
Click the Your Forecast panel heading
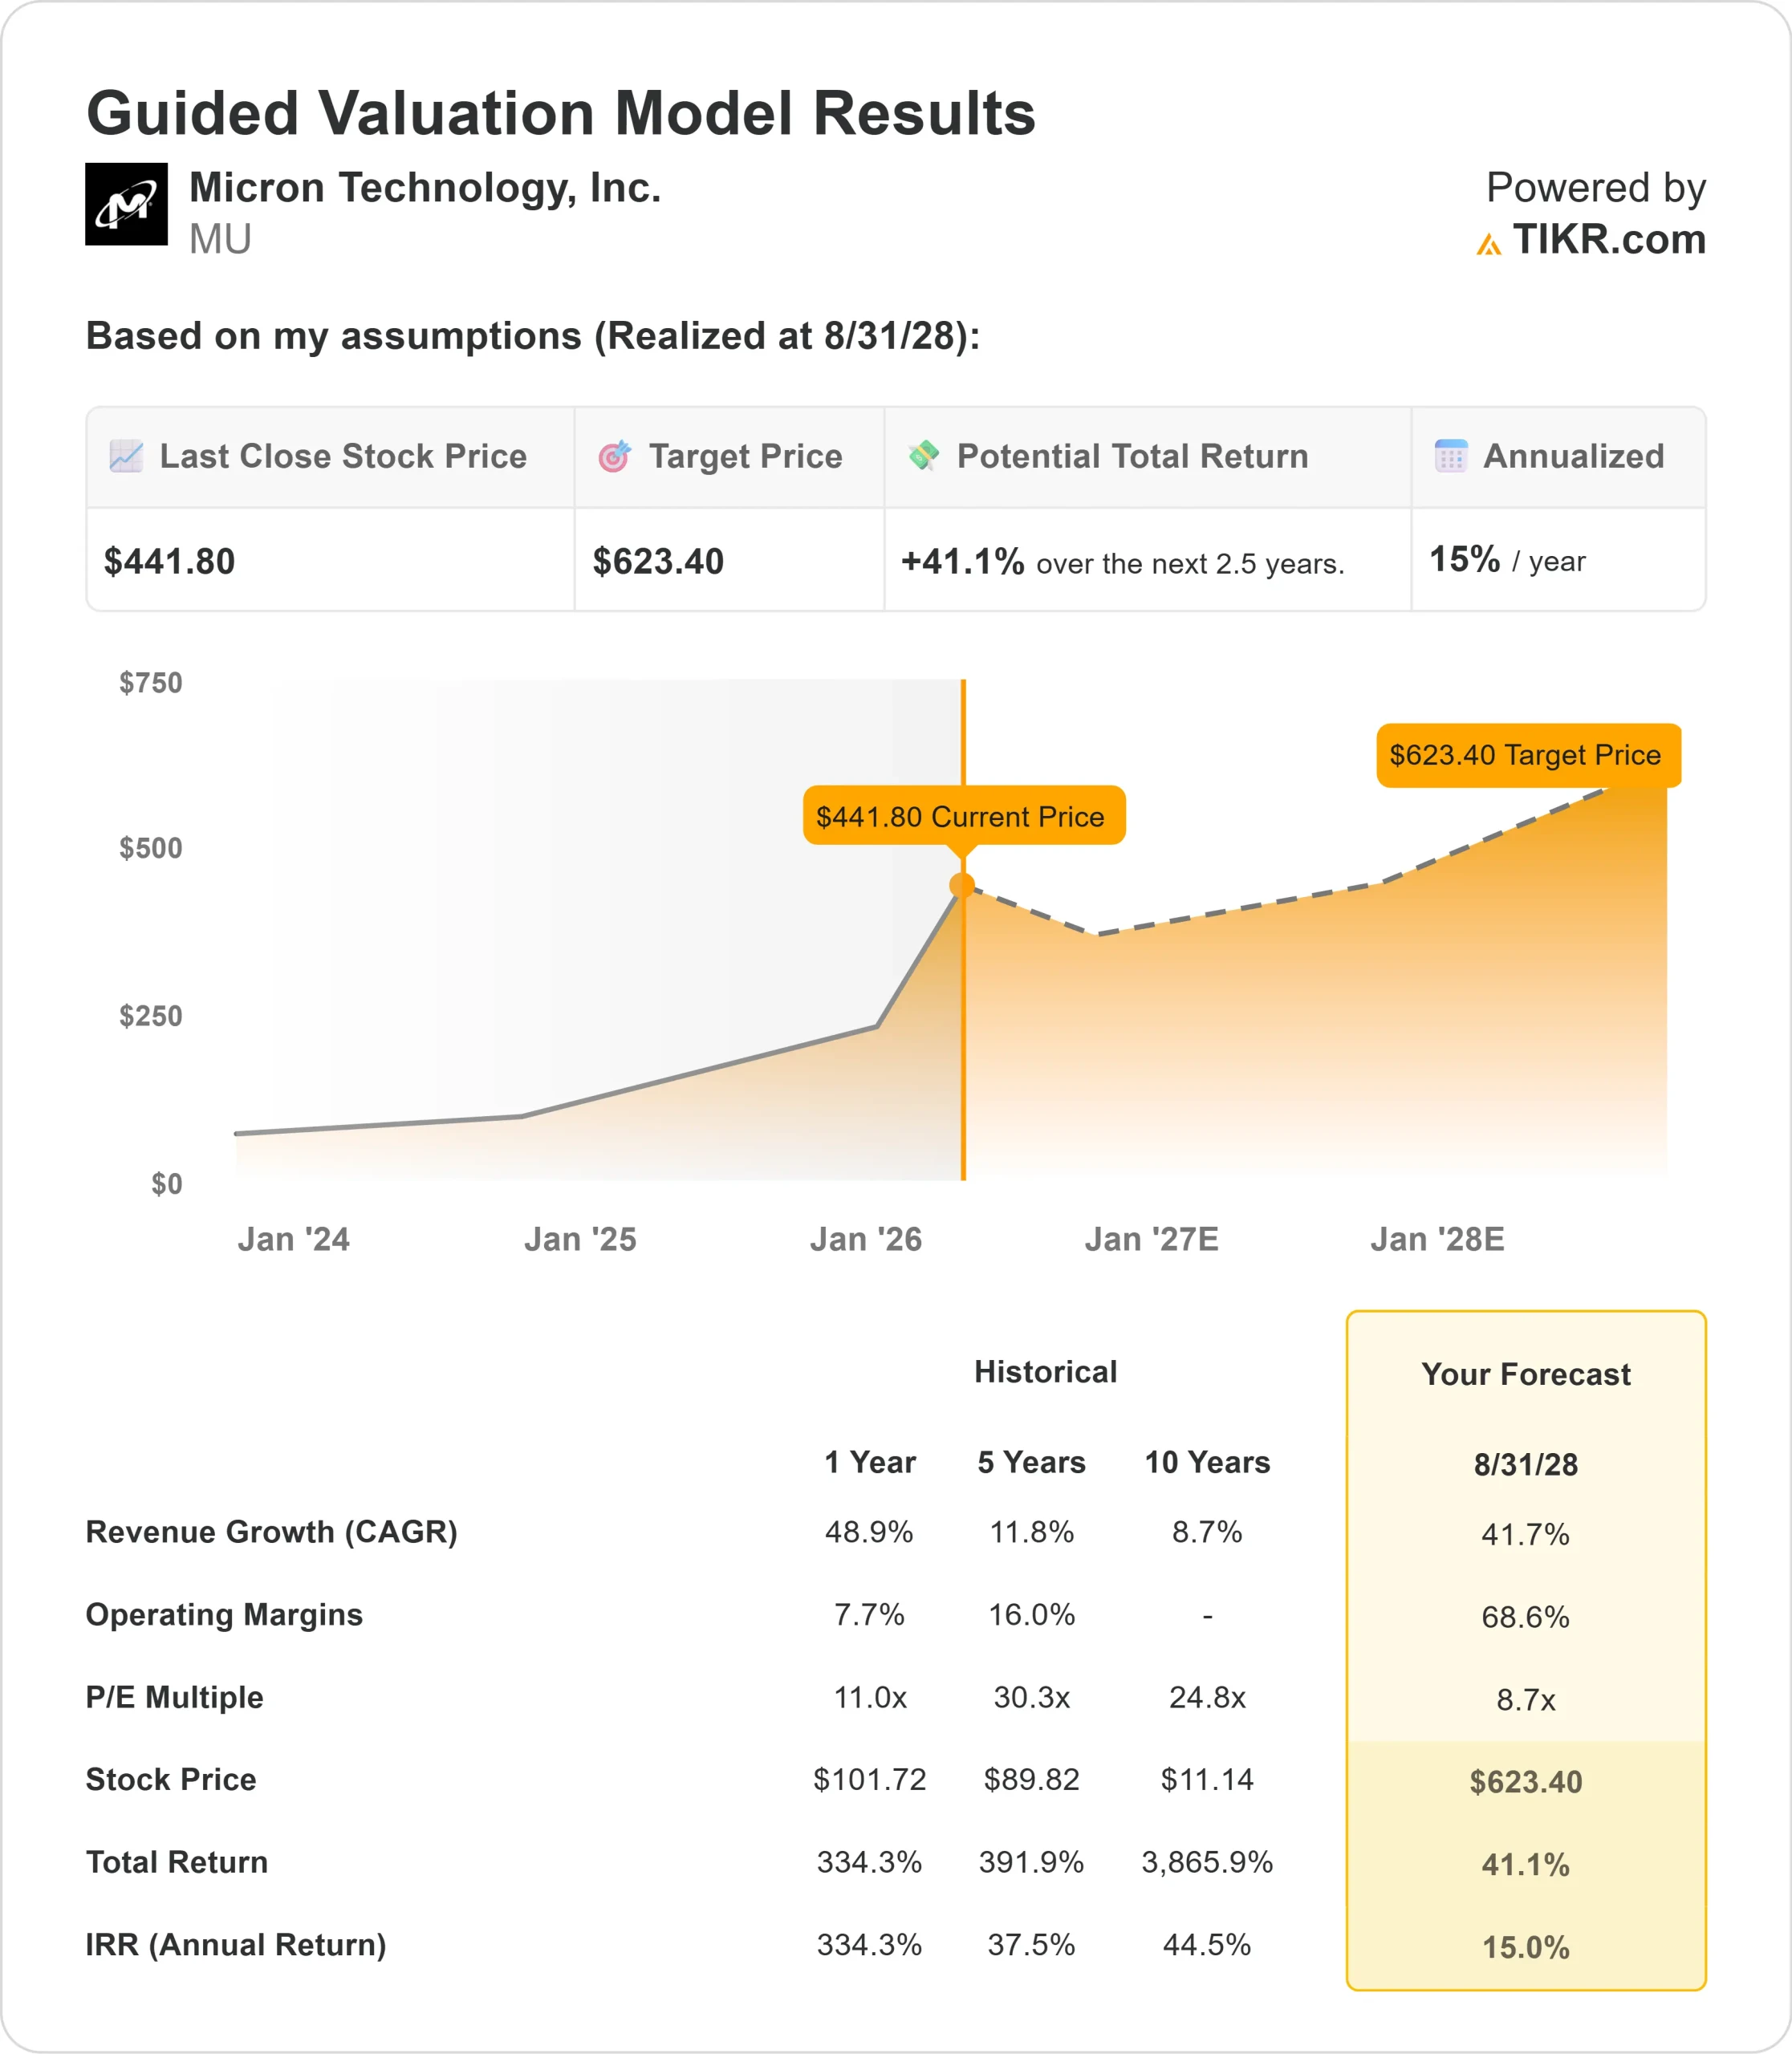(1525, 1374)
